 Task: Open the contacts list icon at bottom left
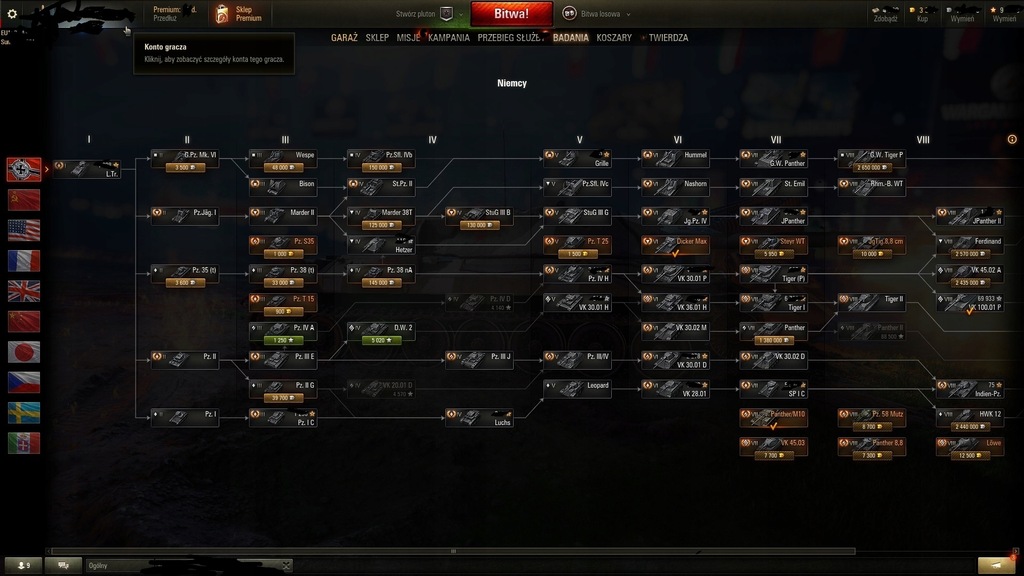(x=24, y=566)
